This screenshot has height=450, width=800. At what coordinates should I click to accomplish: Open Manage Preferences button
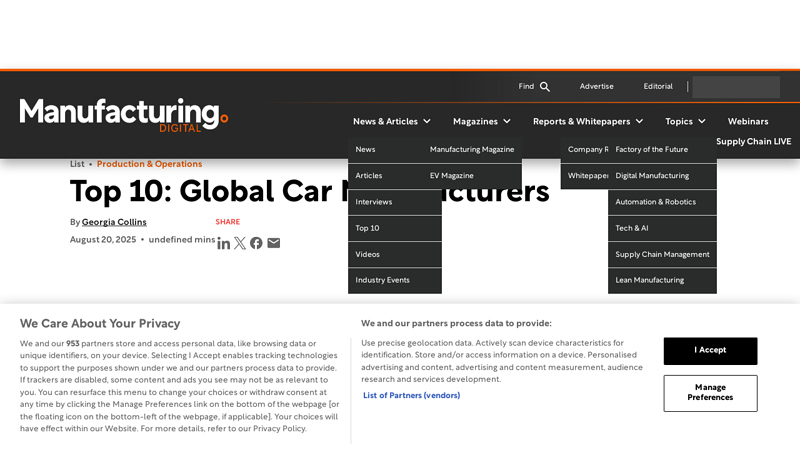click(710, 393)
